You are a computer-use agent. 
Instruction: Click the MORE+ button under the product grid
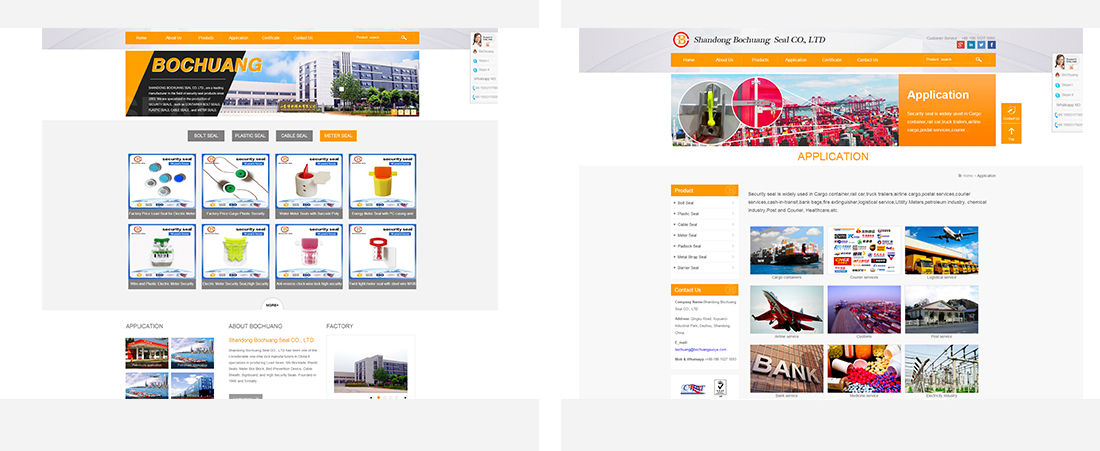pyautogui.click(x=273, y=305)
